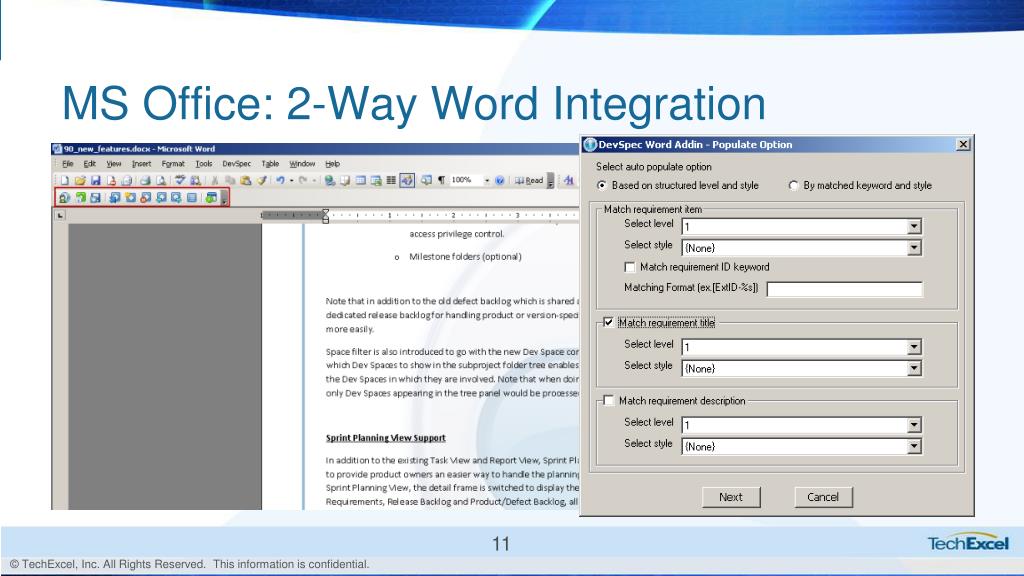This screenshot has height=576, width=1024.
Task: Open Select style dropdown under Match requirement item
Action: click(x=914, y=248)
